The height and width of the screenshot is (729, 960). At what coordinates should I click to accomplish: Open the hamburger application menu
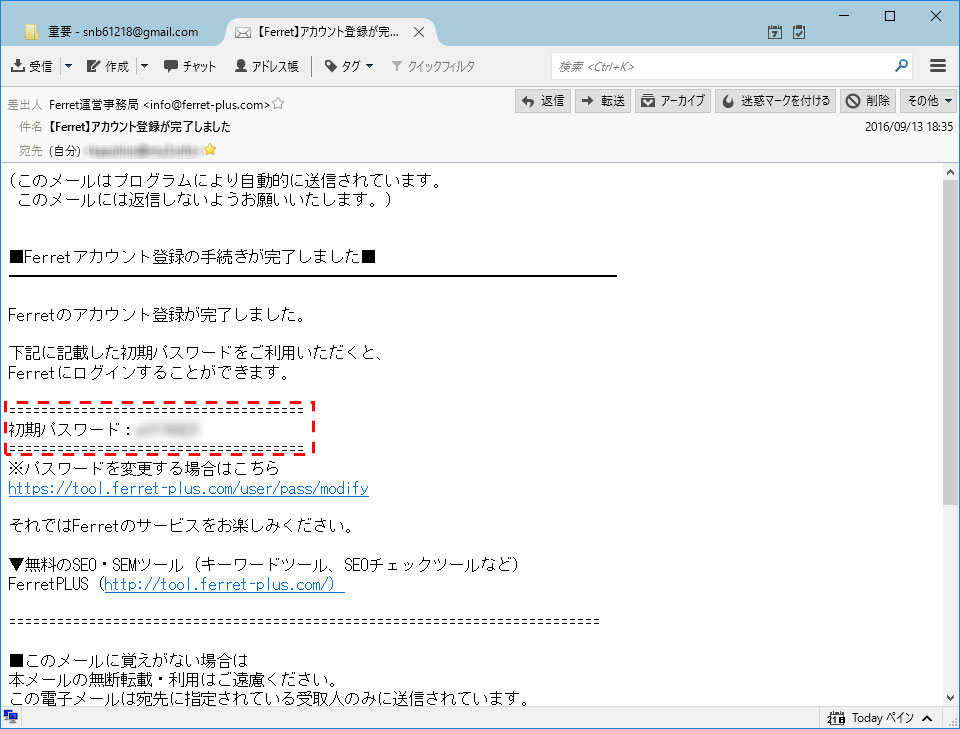pos(938,65)
